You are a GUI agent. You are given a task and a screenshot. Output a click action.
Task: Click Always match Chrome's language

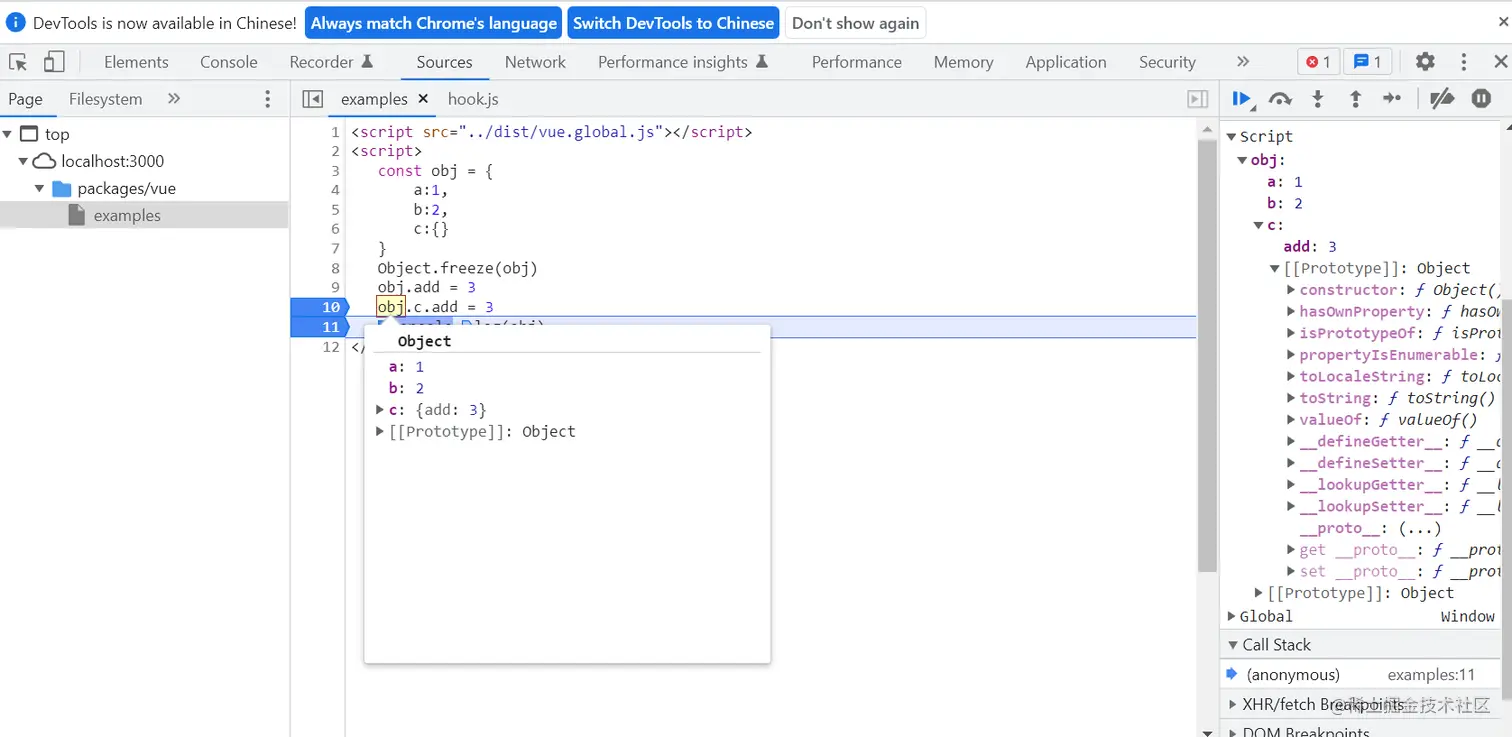[433, 23]
